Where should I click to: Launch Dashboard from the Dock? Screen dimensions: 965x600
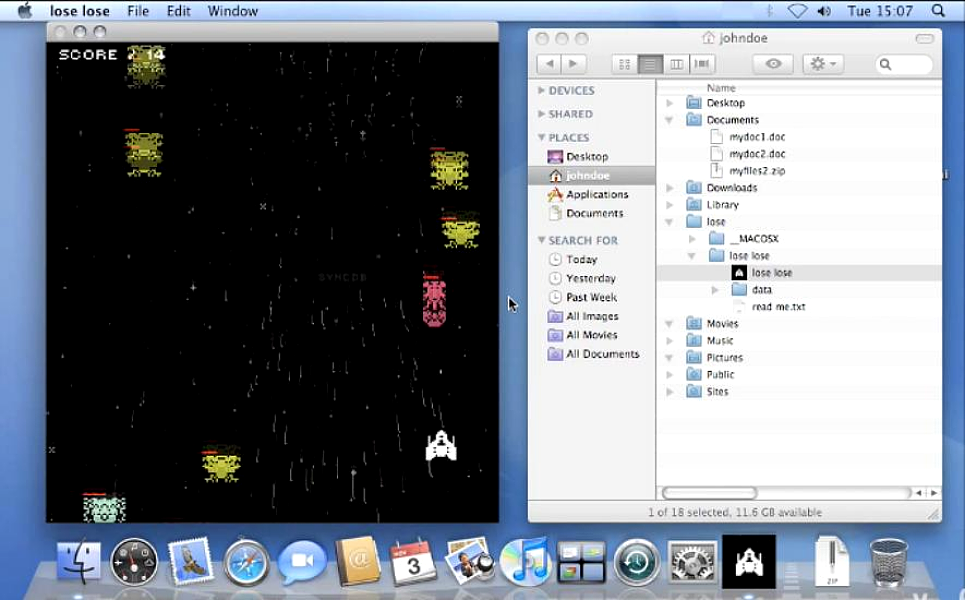pos(134,561)
